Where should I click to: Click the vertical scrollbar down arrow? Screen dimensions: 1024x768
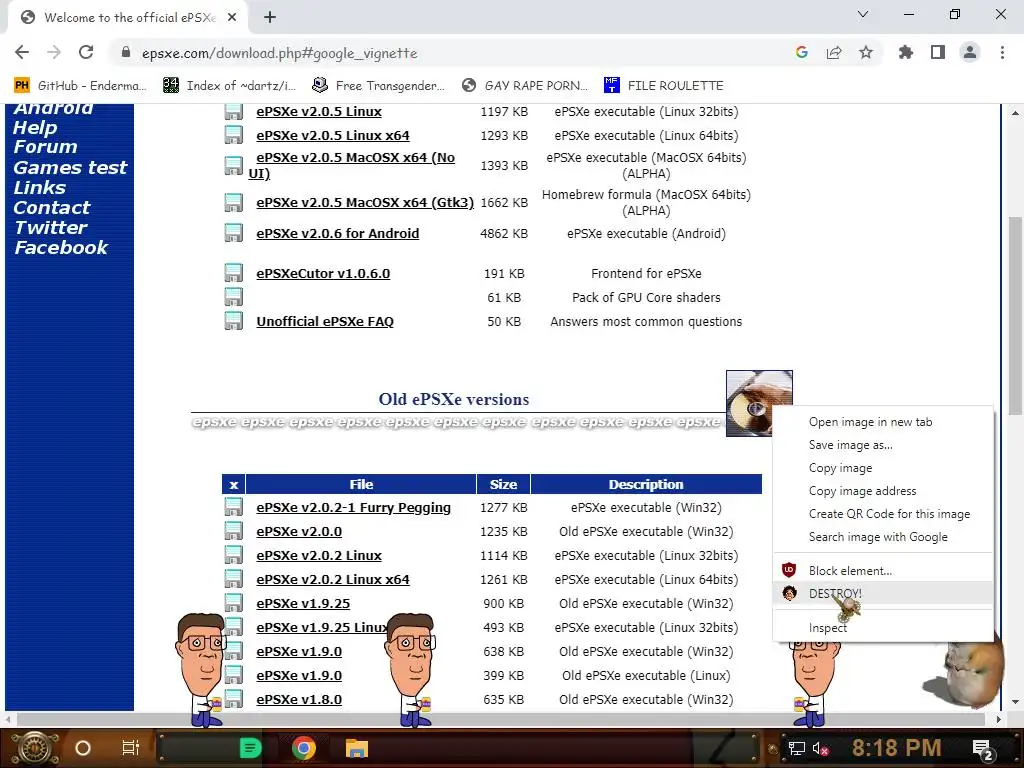(1015, 702)
